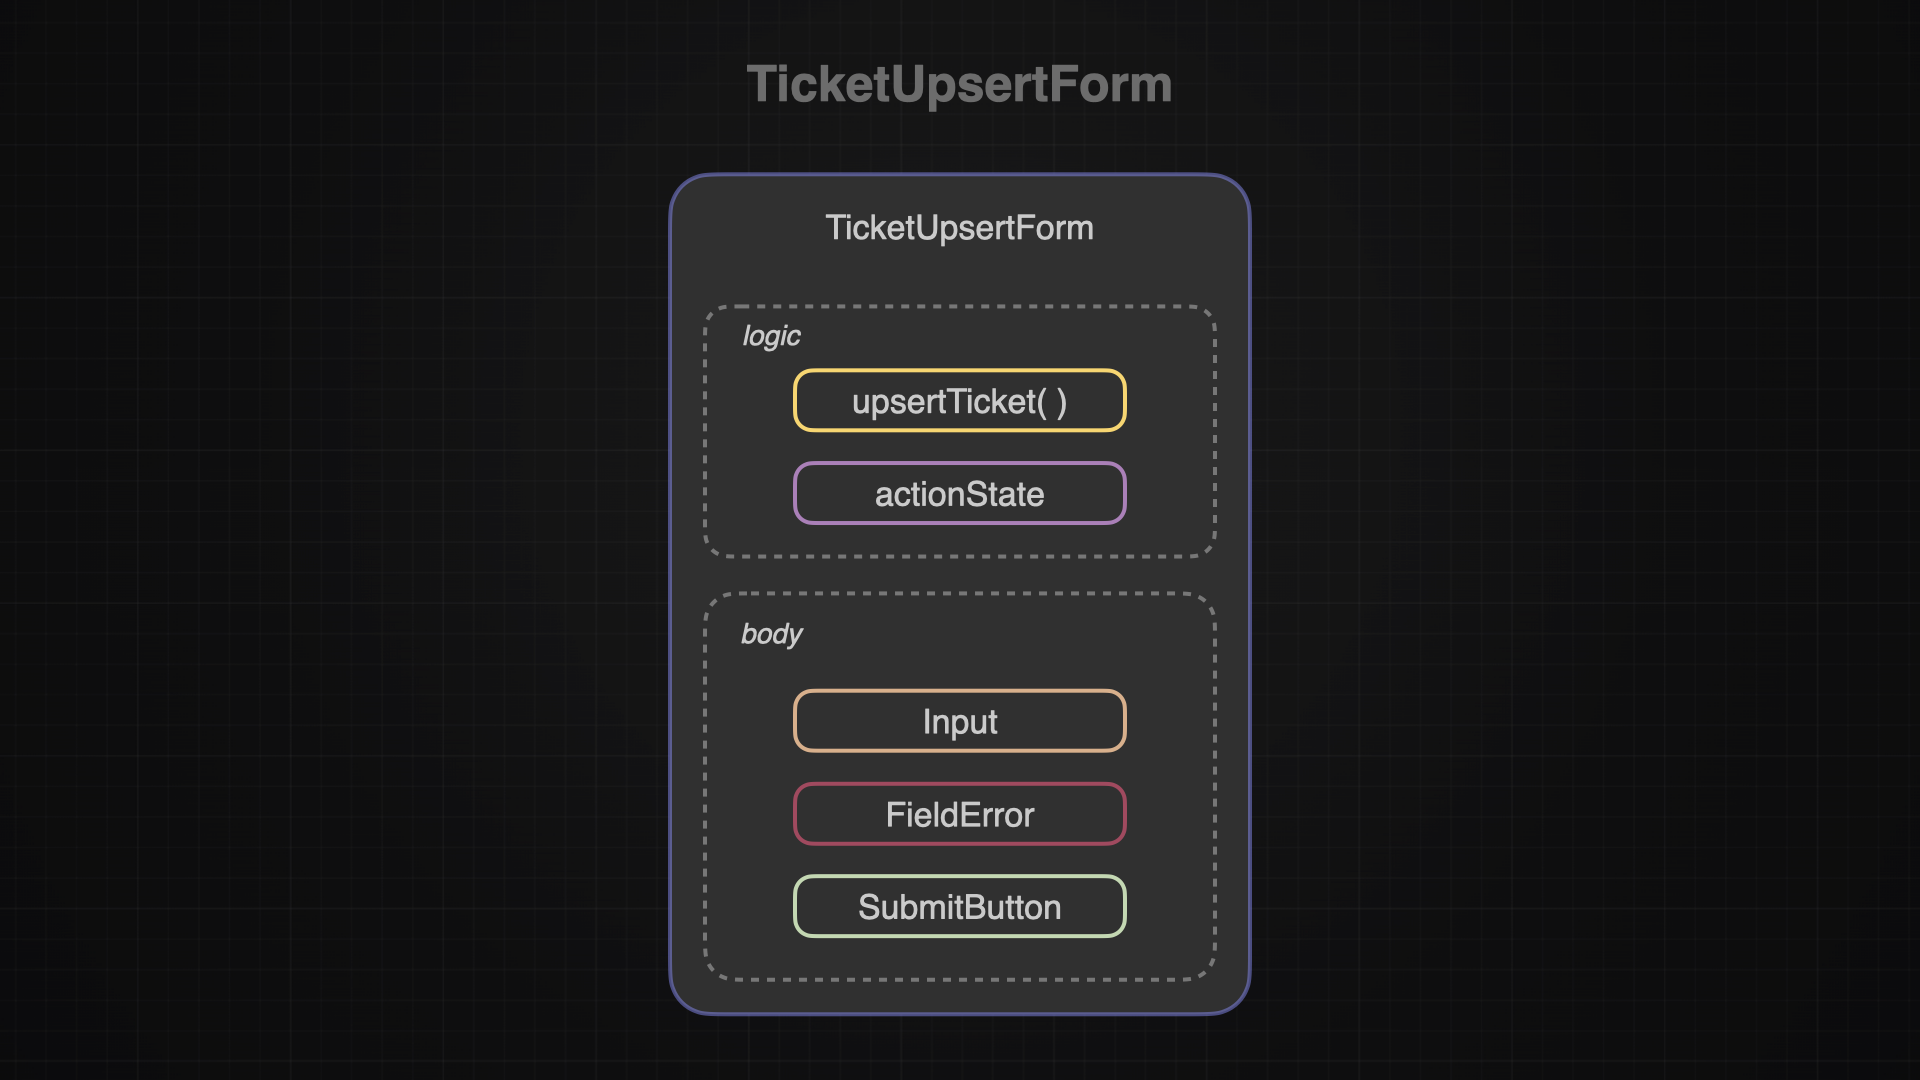Image resolution: width=1920 pixels, height=1080 pixels.
Task: Select the purple actionState node
Action: pos(958,493)
